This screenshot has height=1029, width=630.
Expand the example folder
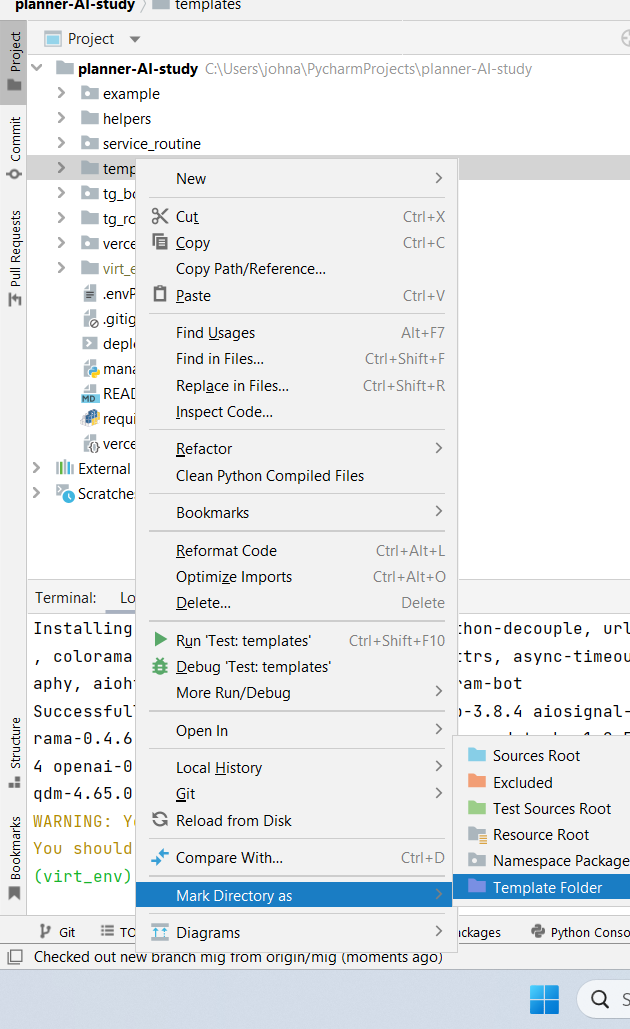61,93
